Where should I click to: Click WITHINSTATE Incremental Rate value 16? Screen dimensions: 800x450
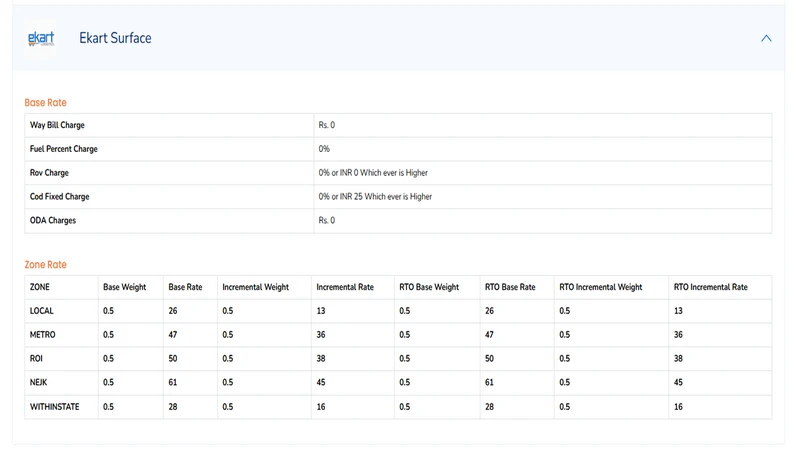point(321,407)
